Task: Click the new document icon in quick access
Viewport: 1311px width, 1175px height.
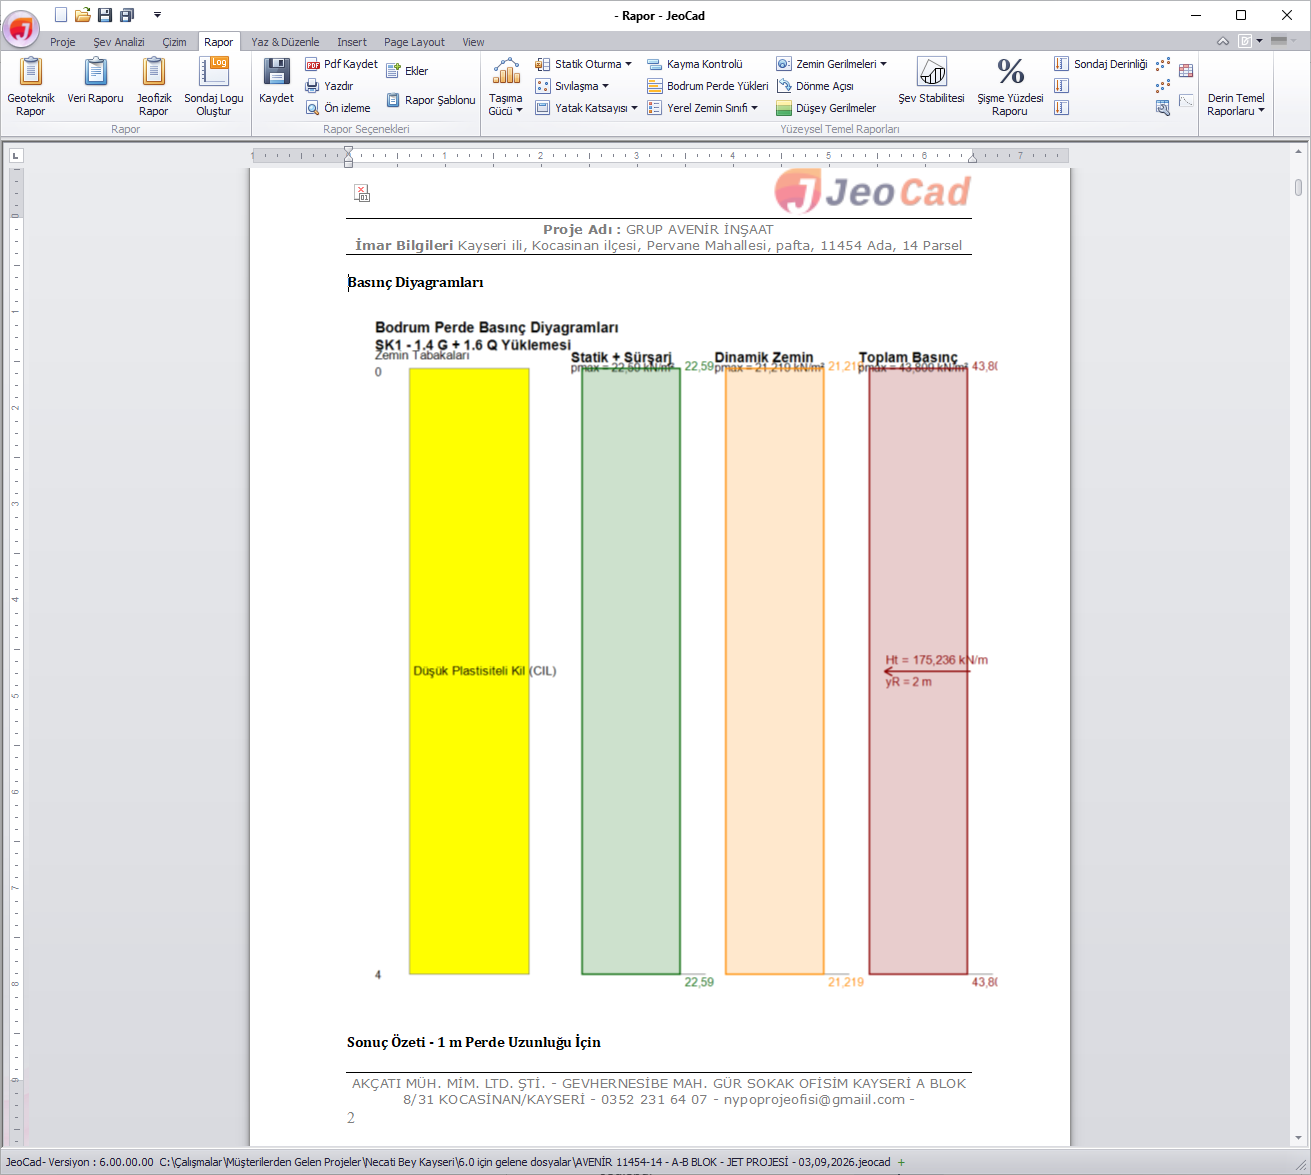Action: pyautogui.click(x=61, y=15)
